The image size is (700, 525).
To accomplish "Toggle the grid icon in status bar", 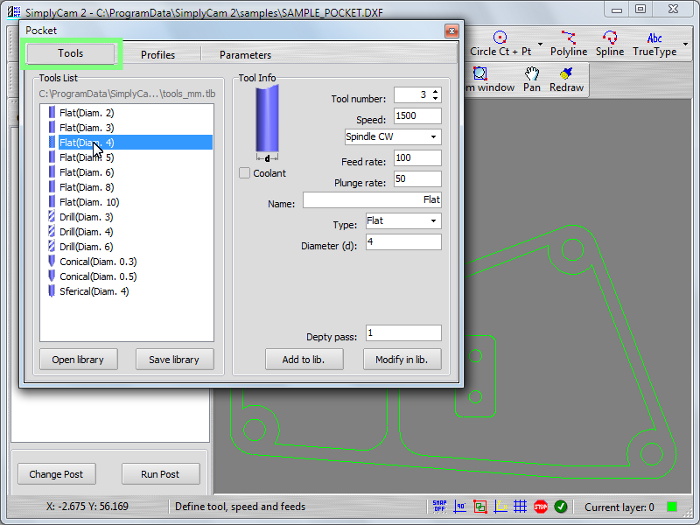I will [x=520, y=507].
